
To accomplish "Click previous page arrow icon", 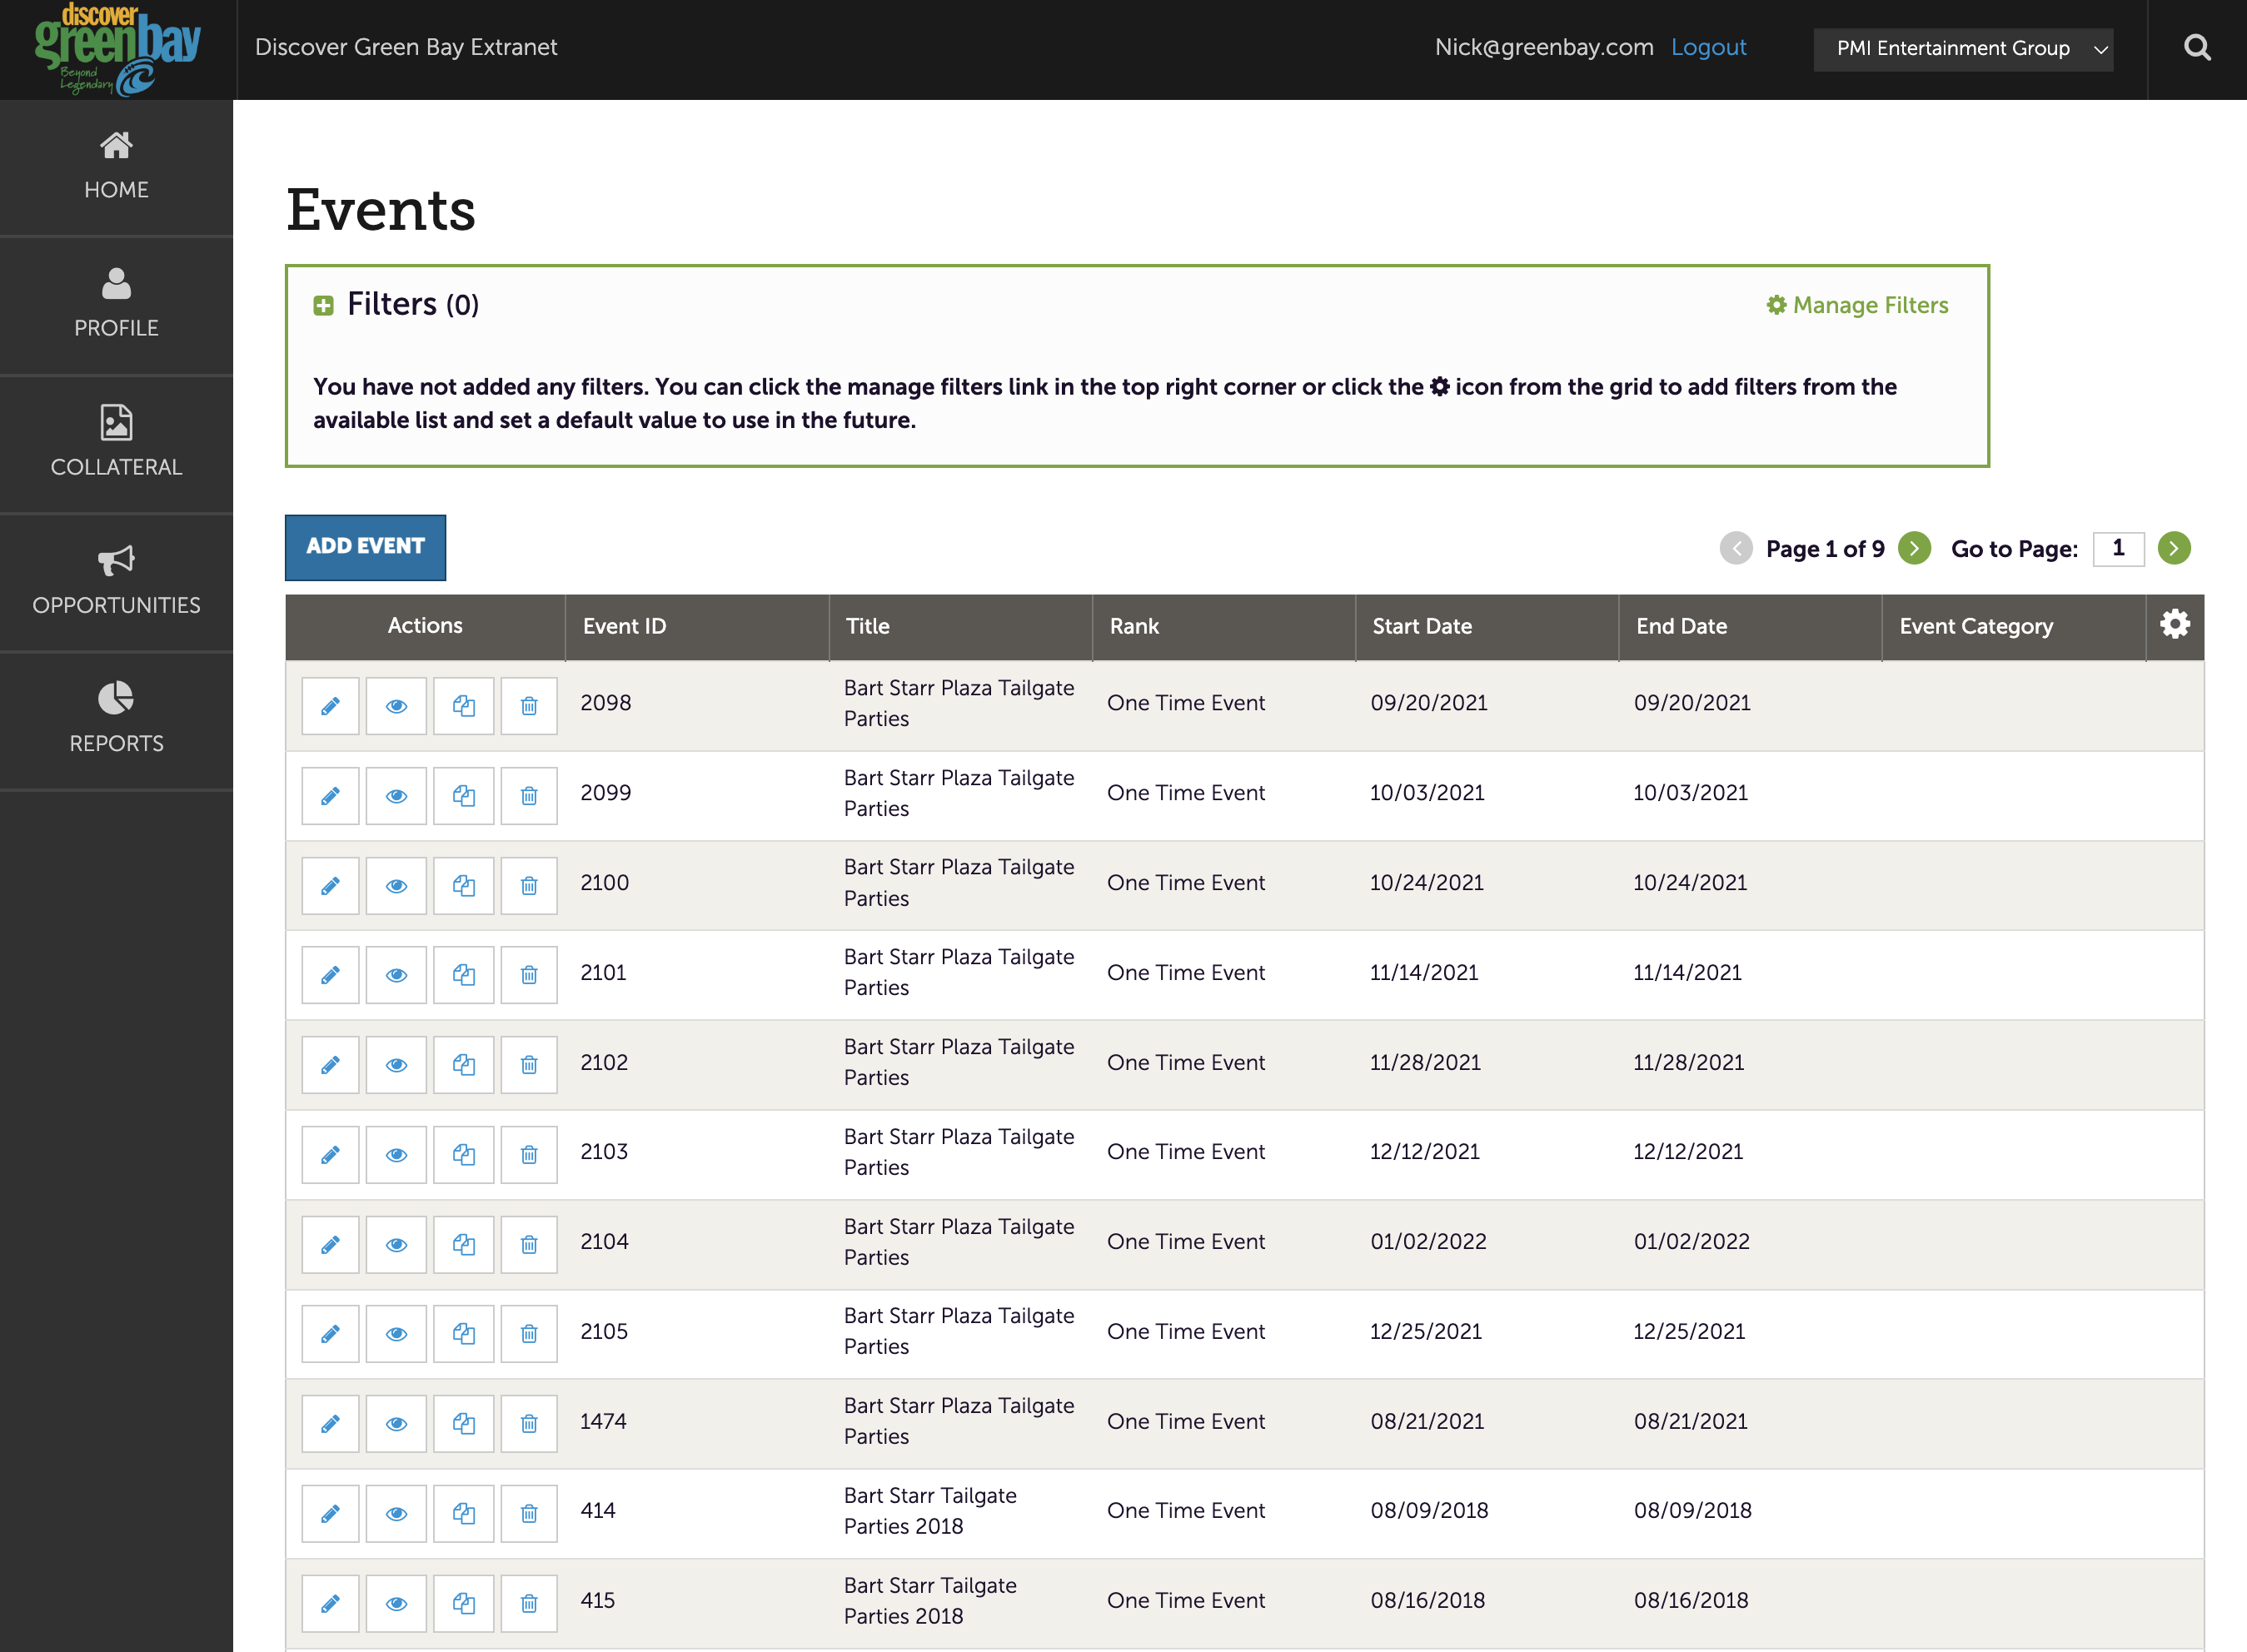I will 1736,548.
